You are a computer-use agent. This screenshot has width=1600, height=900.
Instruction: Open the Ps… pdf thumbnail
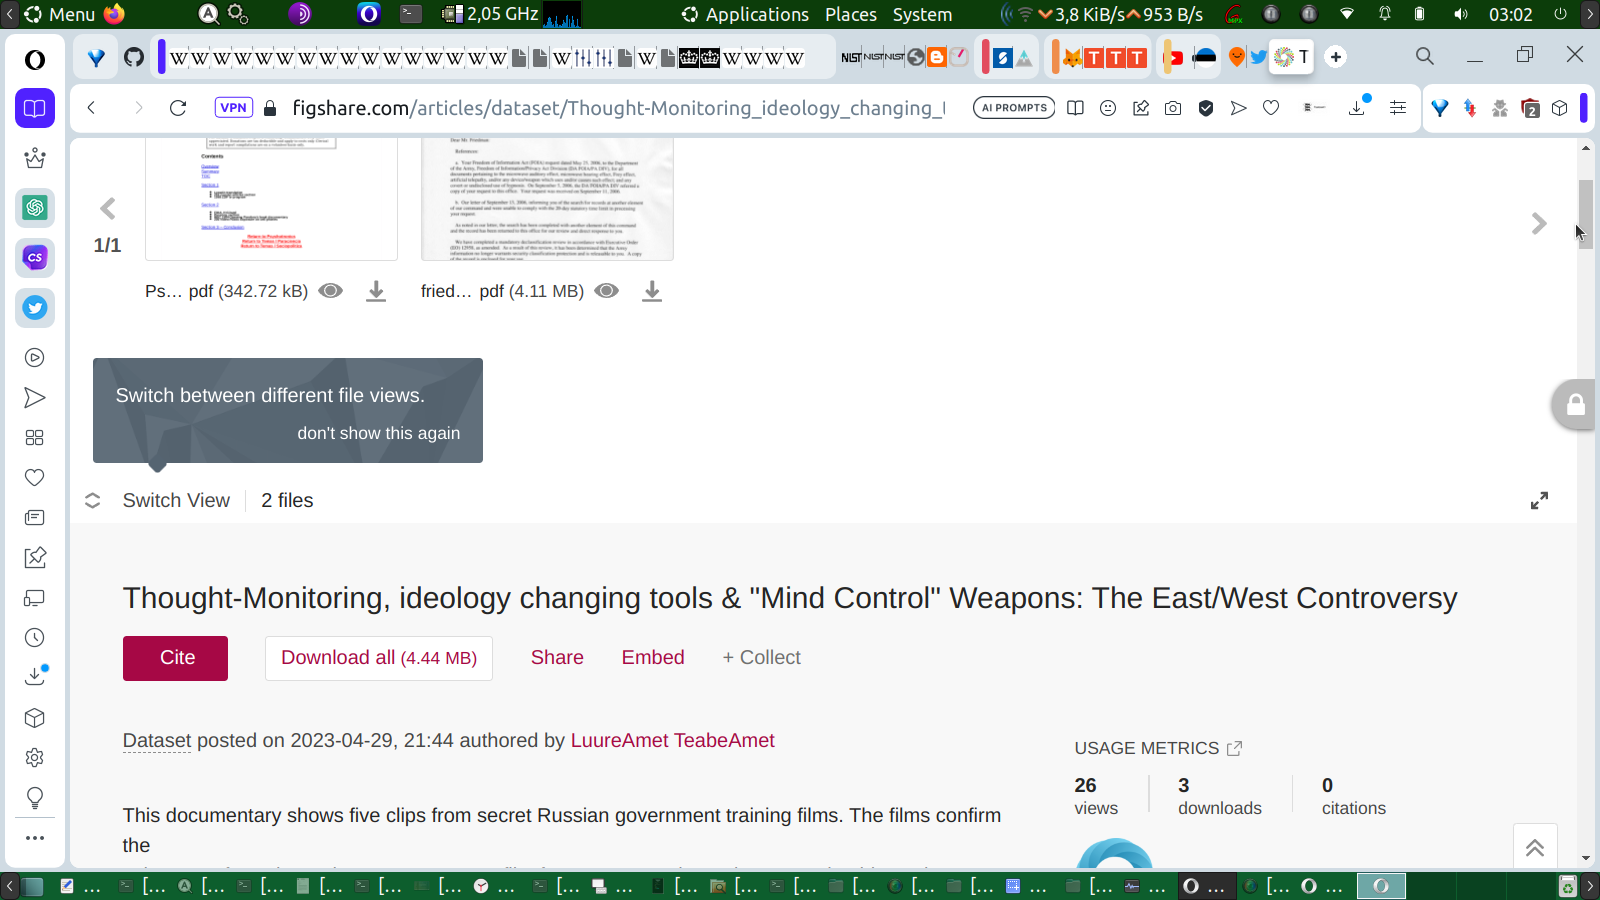(271, 199)
